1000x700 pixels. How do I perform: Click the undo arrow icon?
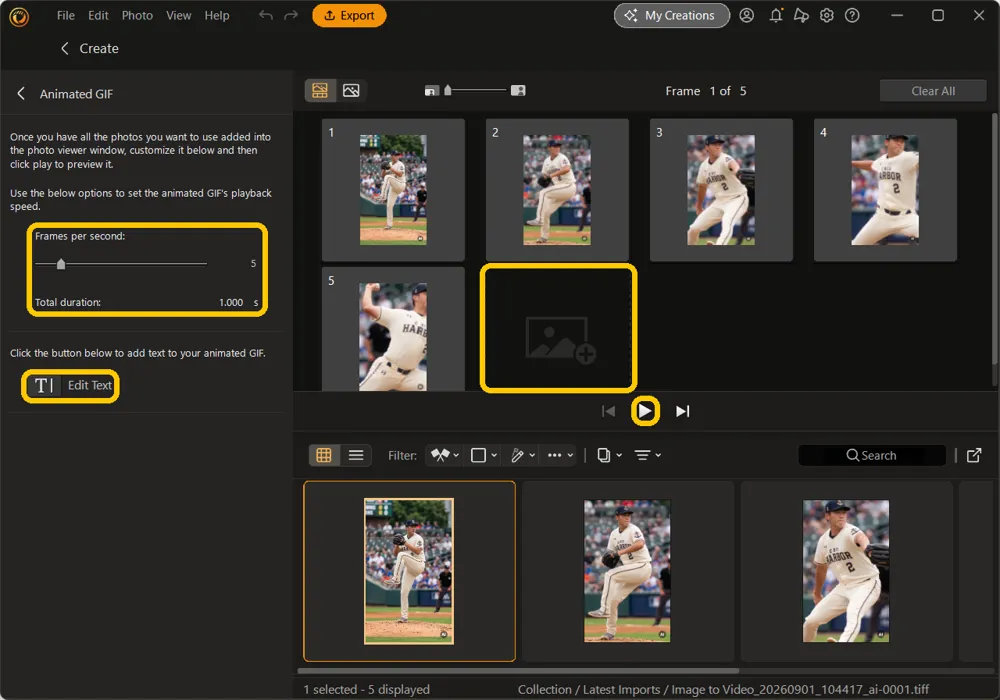click(x=266, y=15)
